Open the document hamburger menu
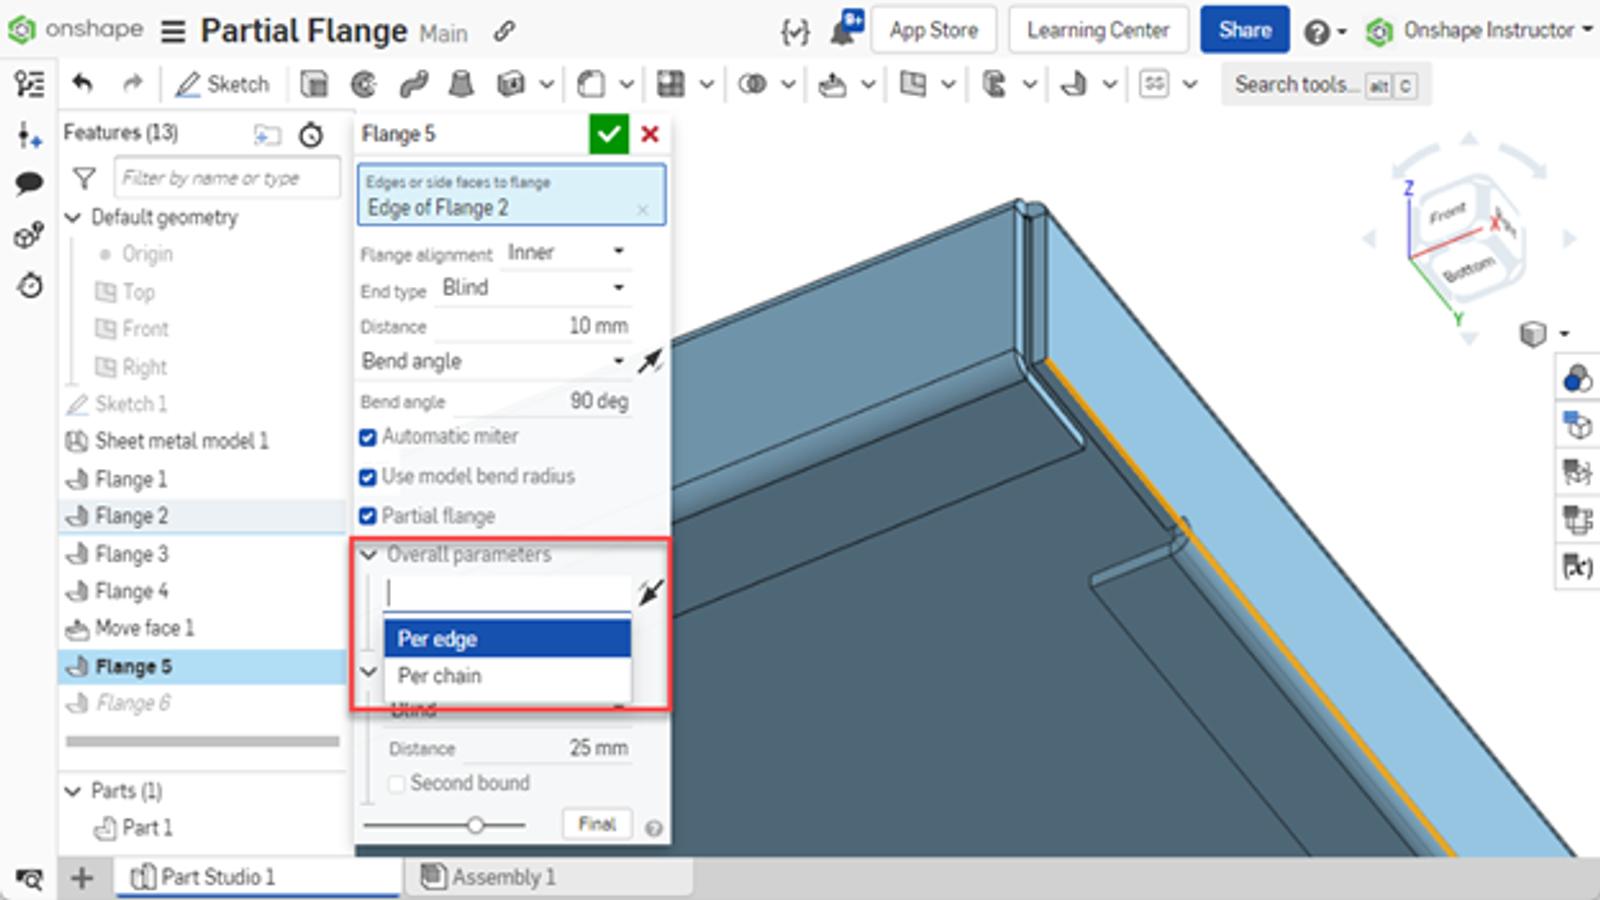Image resolution: width=1600 pixels, height=900 pixels. [x=172, y=30]
